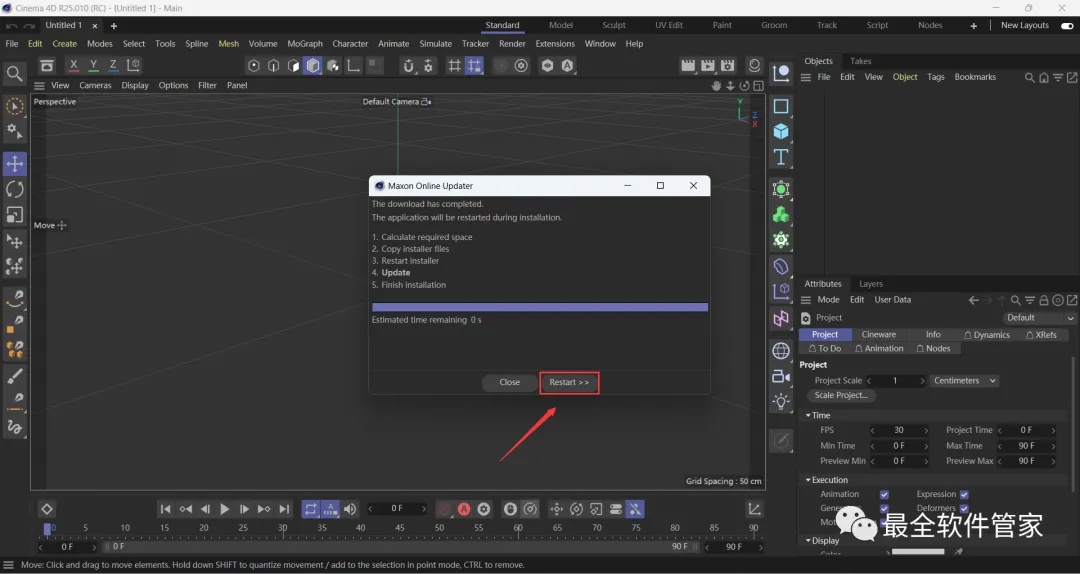
Task: Open the Simulate menu
Action: (435, 43)
